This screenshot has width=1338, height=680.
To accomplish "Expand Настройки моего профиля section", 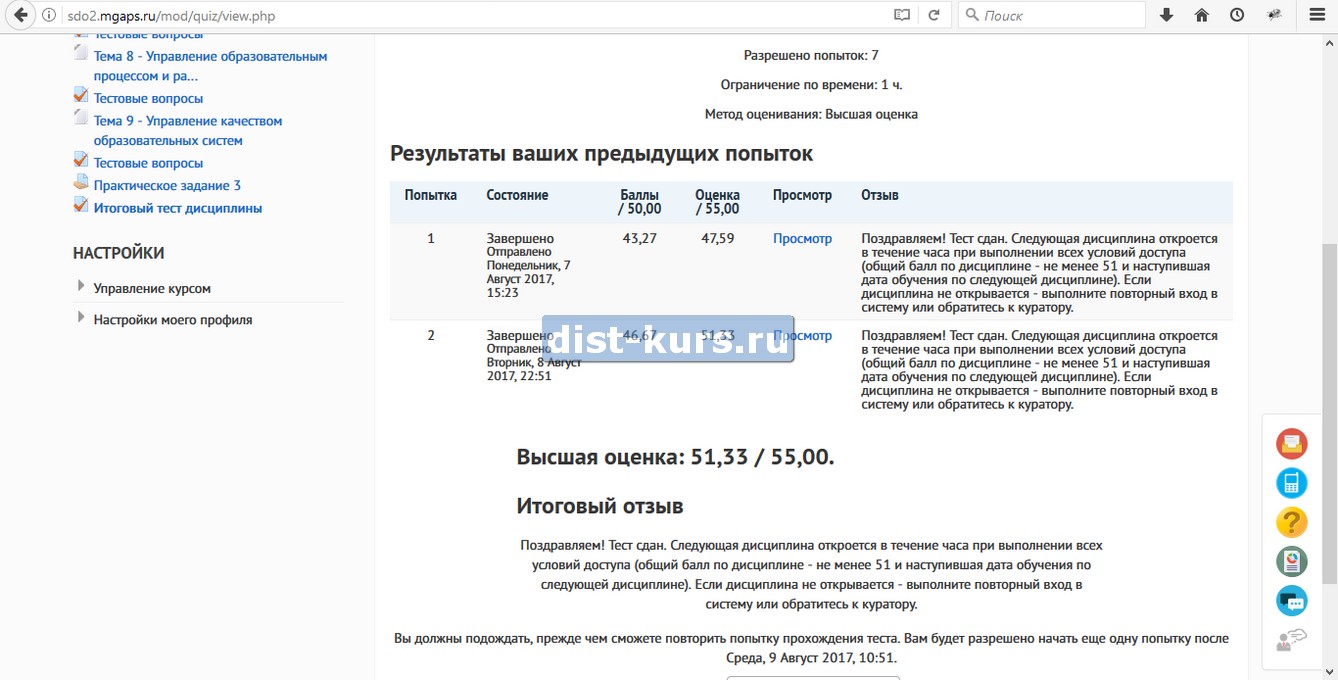I will tap(80, 317).
